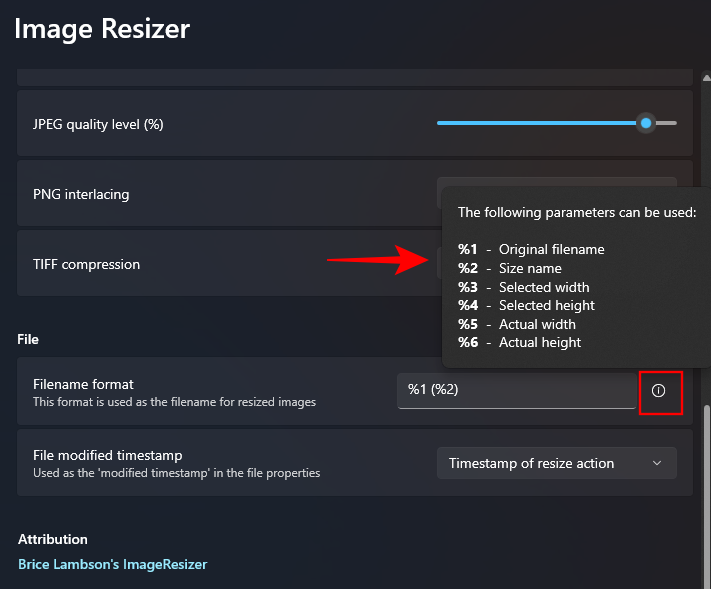
Task: Open Brice Lambson's ImageResizer link
Action: click(x=113, y=564)
